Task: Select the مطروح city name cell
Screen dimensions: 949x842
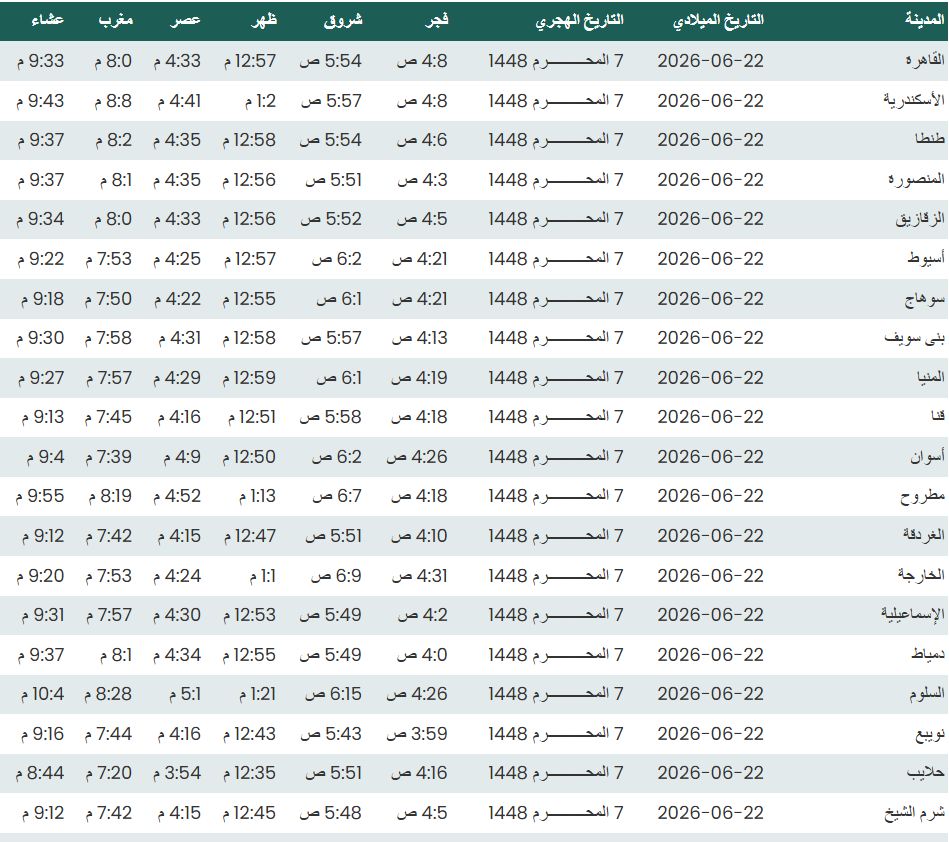Action: tap(922, 496)
